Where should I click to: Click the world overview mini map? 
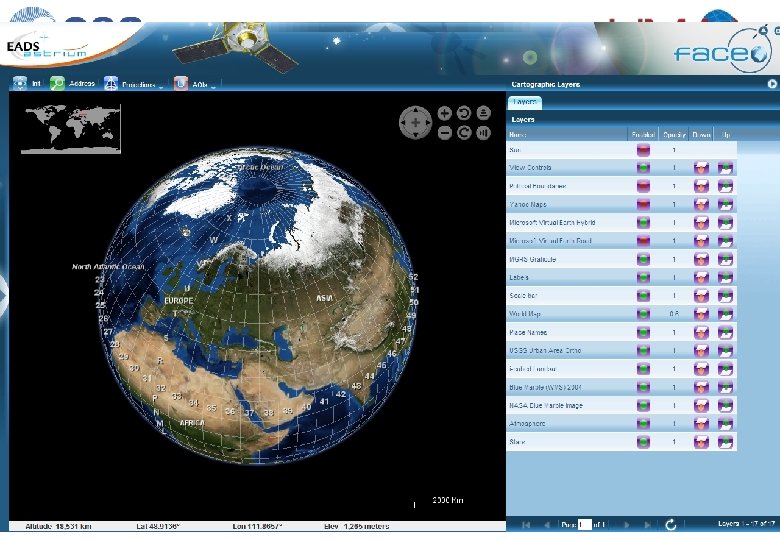(71, 129)
